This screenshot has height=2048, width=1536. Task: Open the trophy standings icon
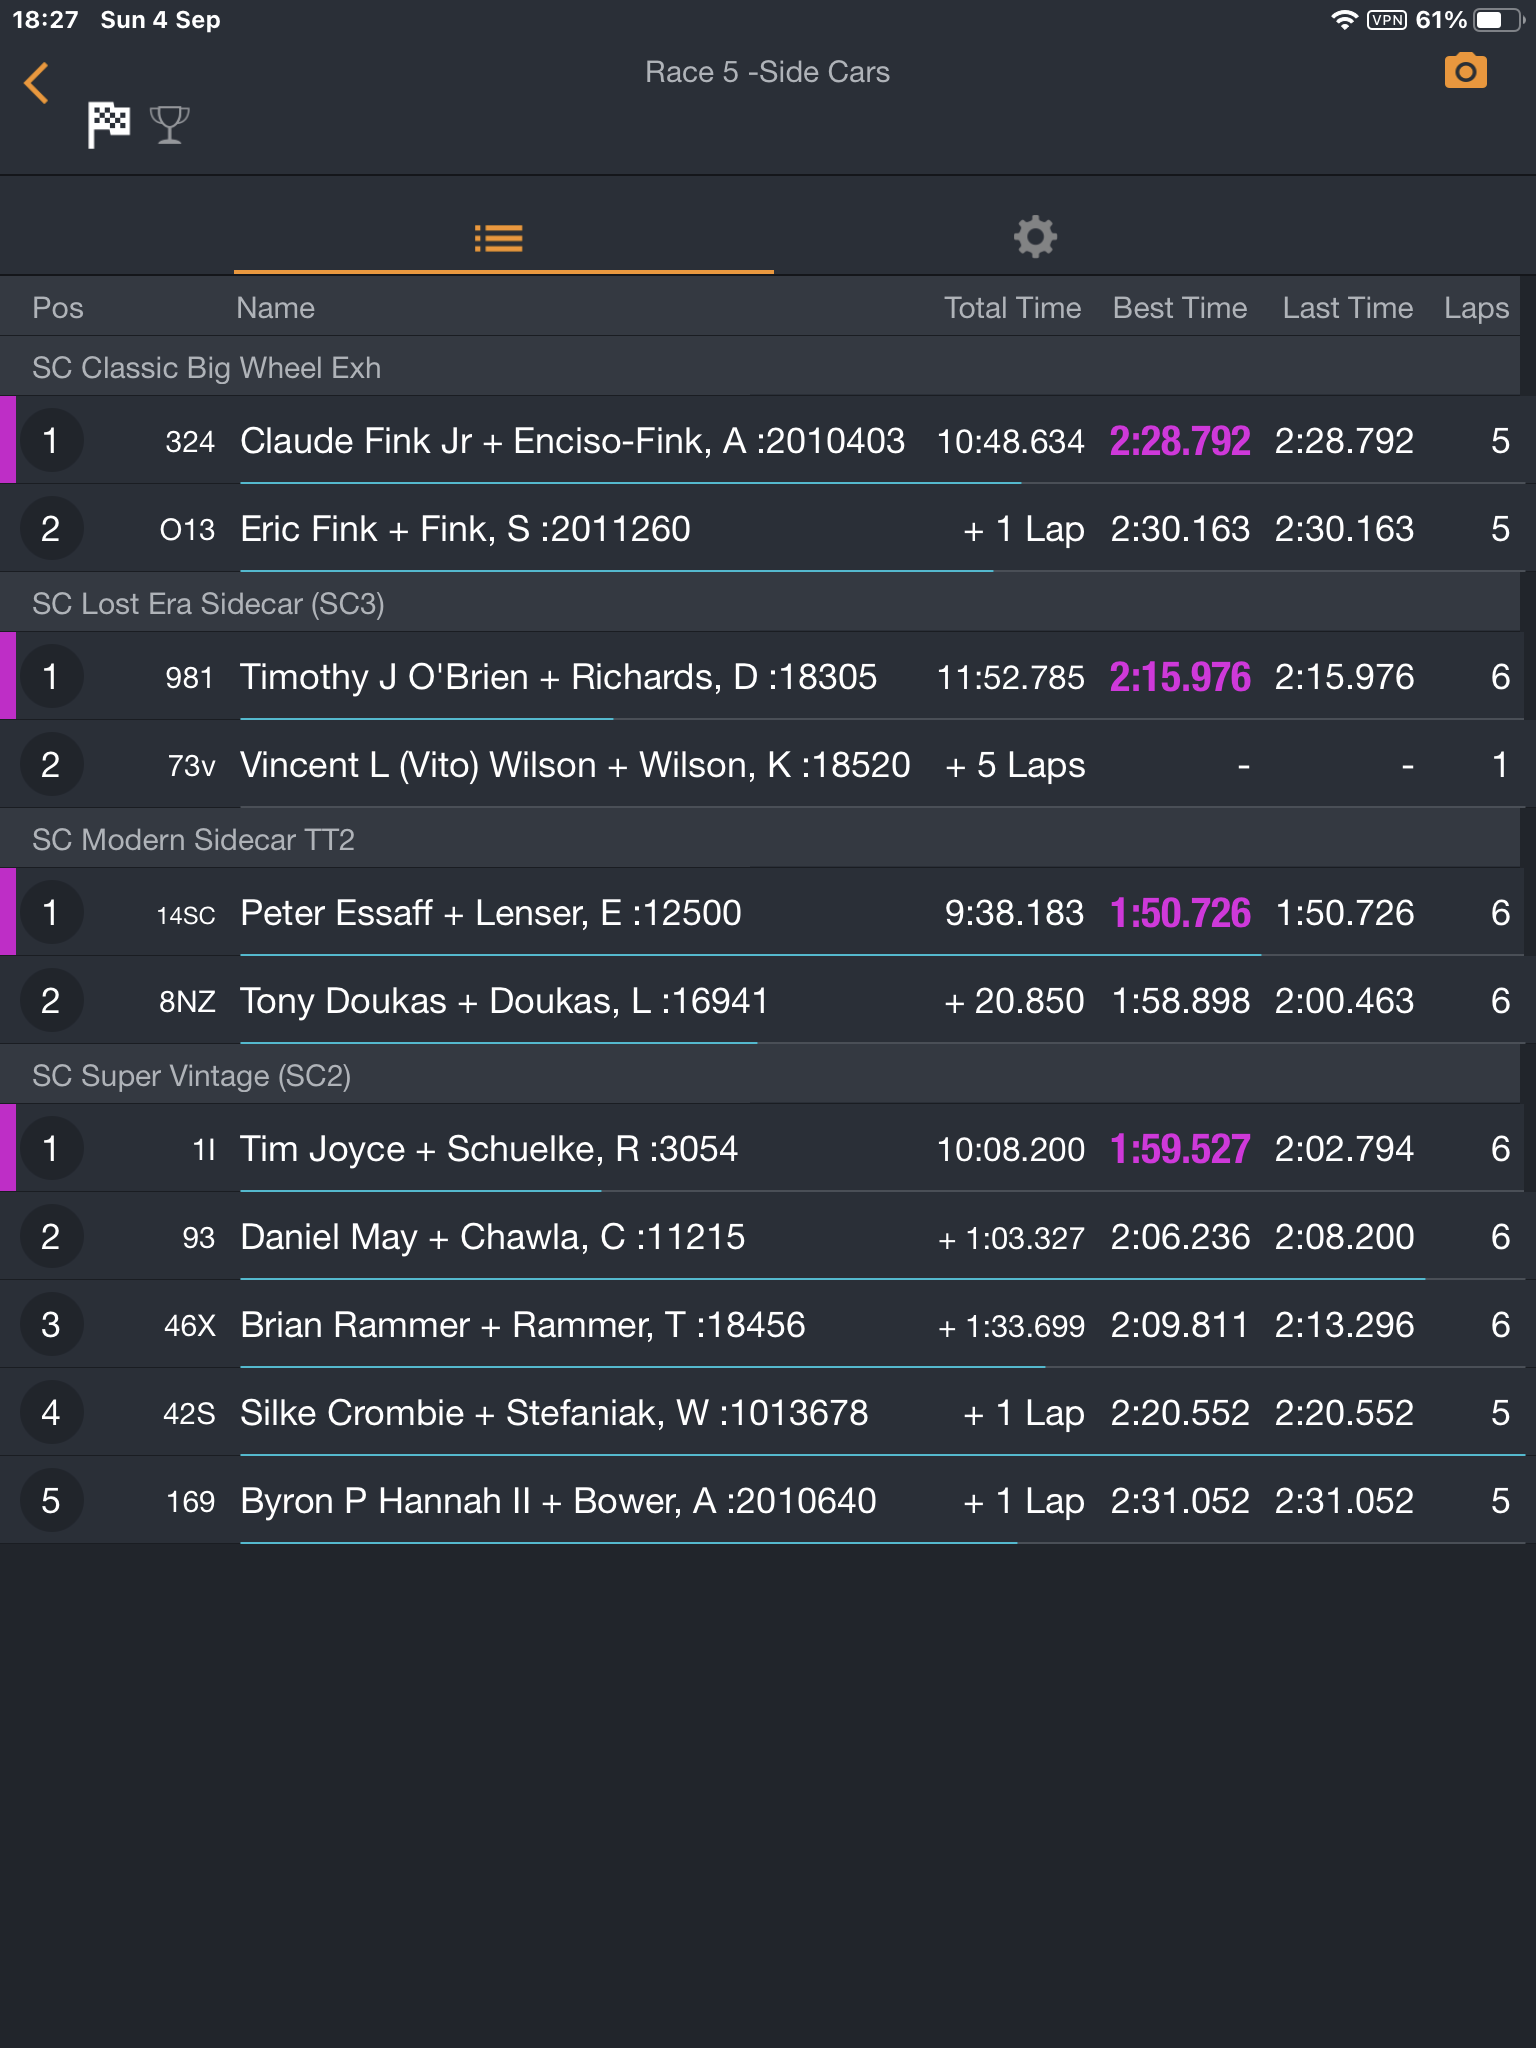[x=169, y=125]
